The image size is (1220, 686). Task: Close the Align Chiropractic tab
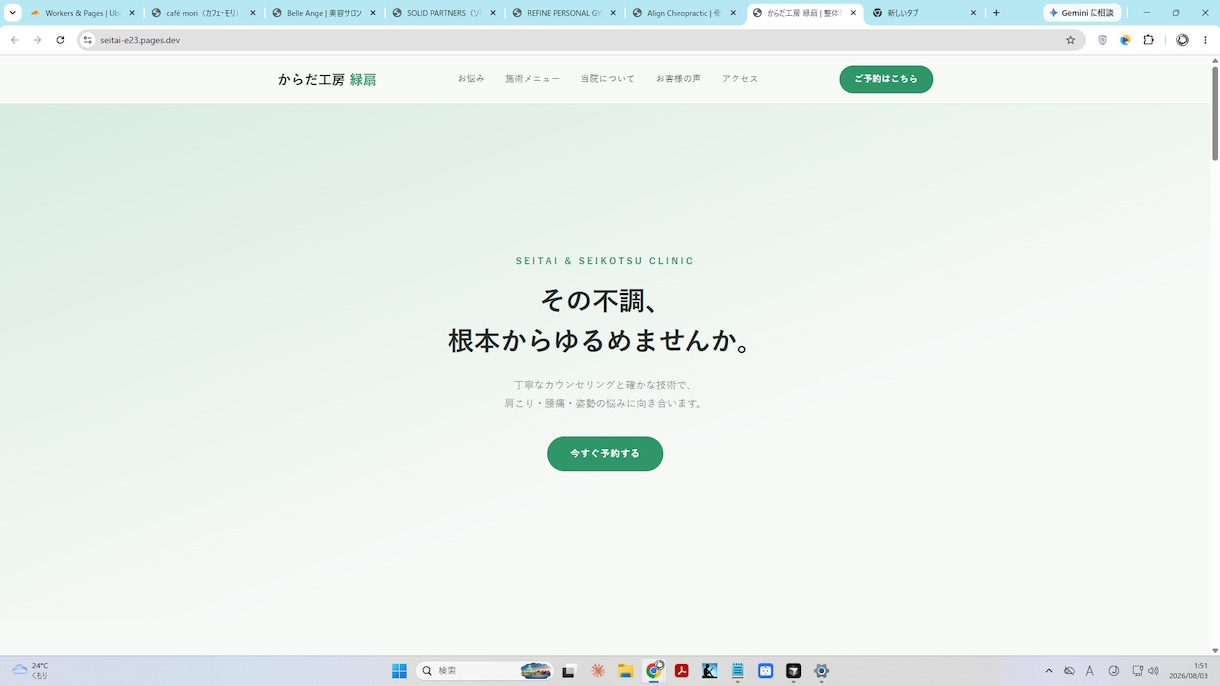click(733, 13)
